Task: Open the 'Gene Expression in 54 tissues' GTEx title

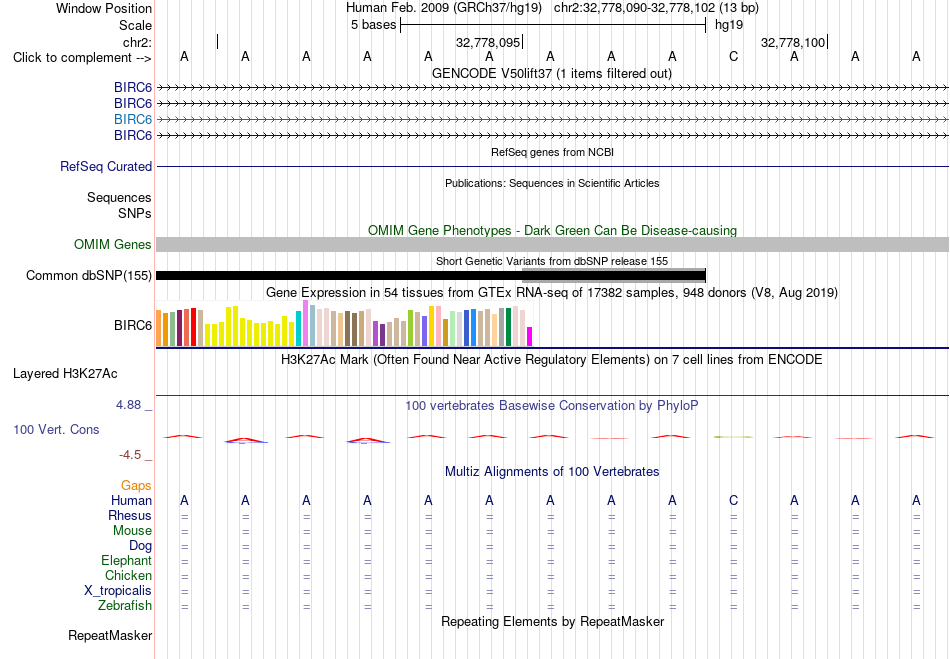Action: coord(552,293)
